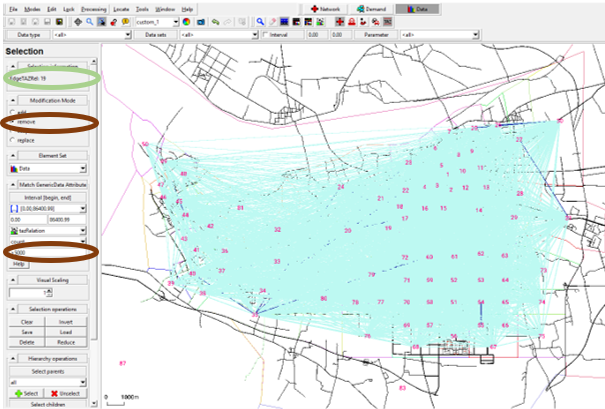Open the Processing menu
This screenshot has height=409, width=605.
pyautogui.click(x=95, y=8)
